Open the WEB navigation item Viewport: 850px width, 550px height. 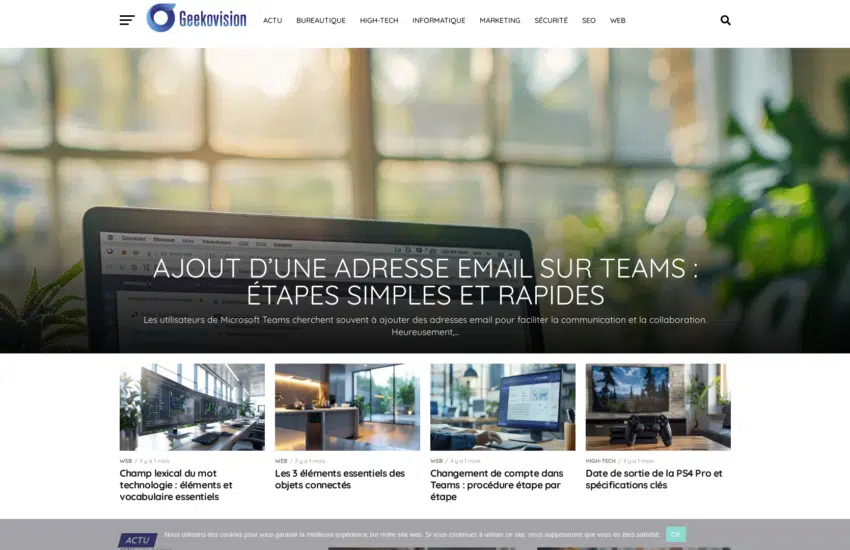pos(618,20)
